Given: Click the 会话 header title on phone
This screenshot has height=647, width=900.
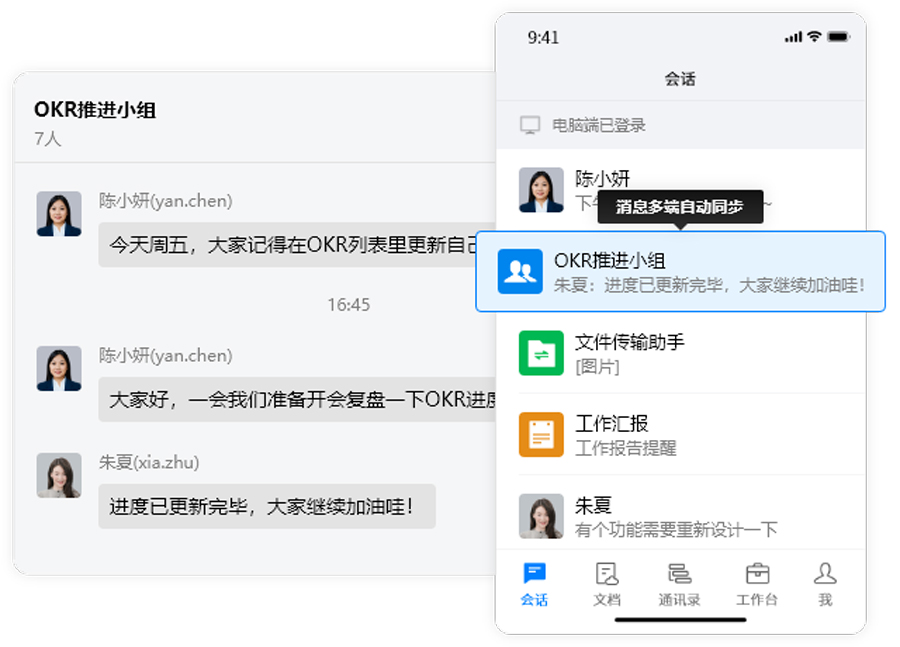Looking at the screenshot, I should (x=680, y=79).
